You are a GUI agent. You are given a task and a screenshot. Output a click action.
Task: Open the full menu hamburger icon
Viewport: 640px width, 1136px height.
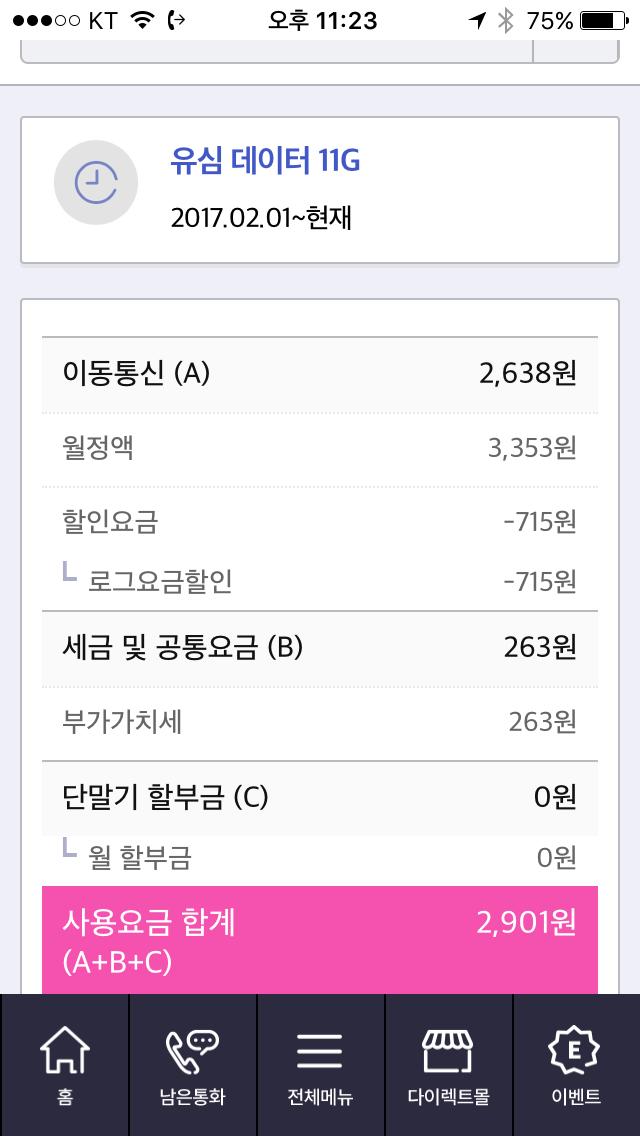coord(320,1051)
